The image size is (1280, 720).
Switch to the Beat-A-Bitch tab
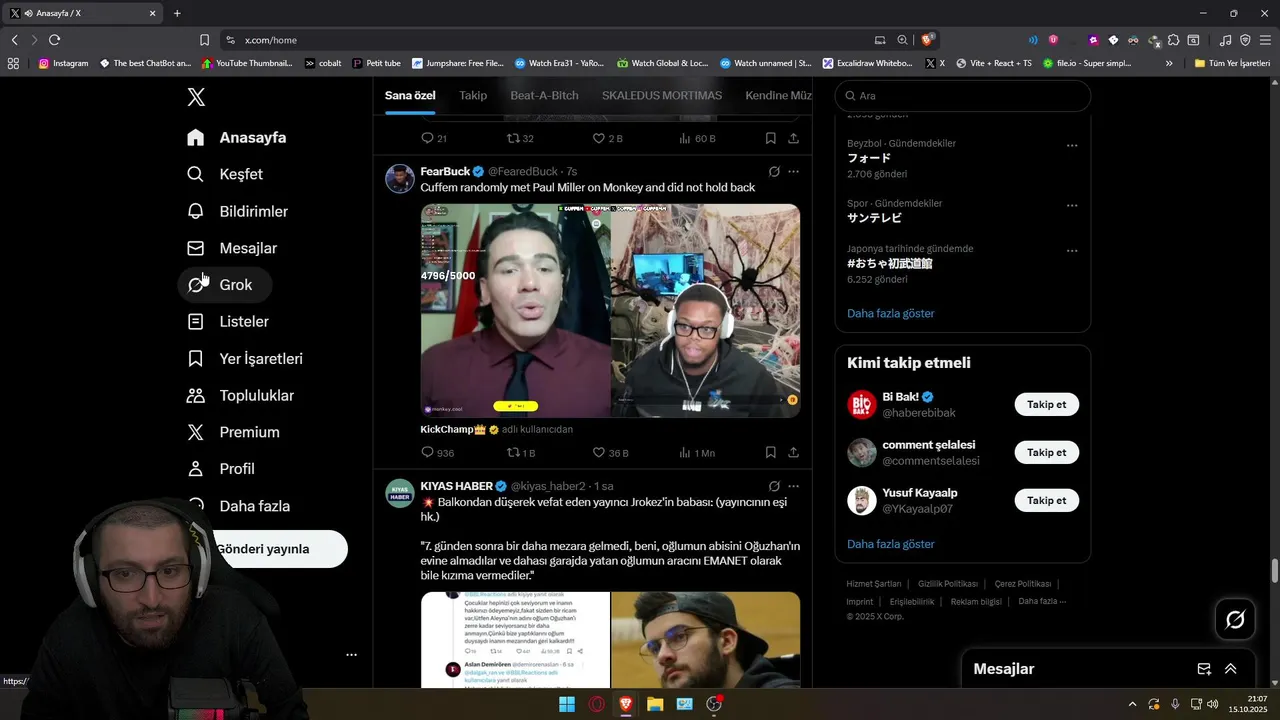pos(544,95)
